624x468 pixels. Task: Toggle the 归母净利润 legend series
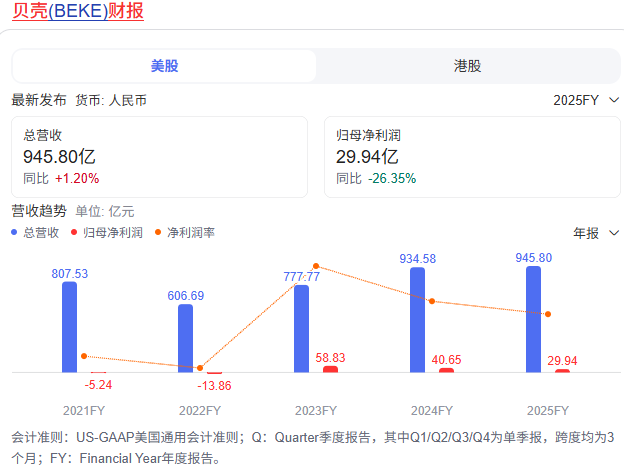click(107, 232)
